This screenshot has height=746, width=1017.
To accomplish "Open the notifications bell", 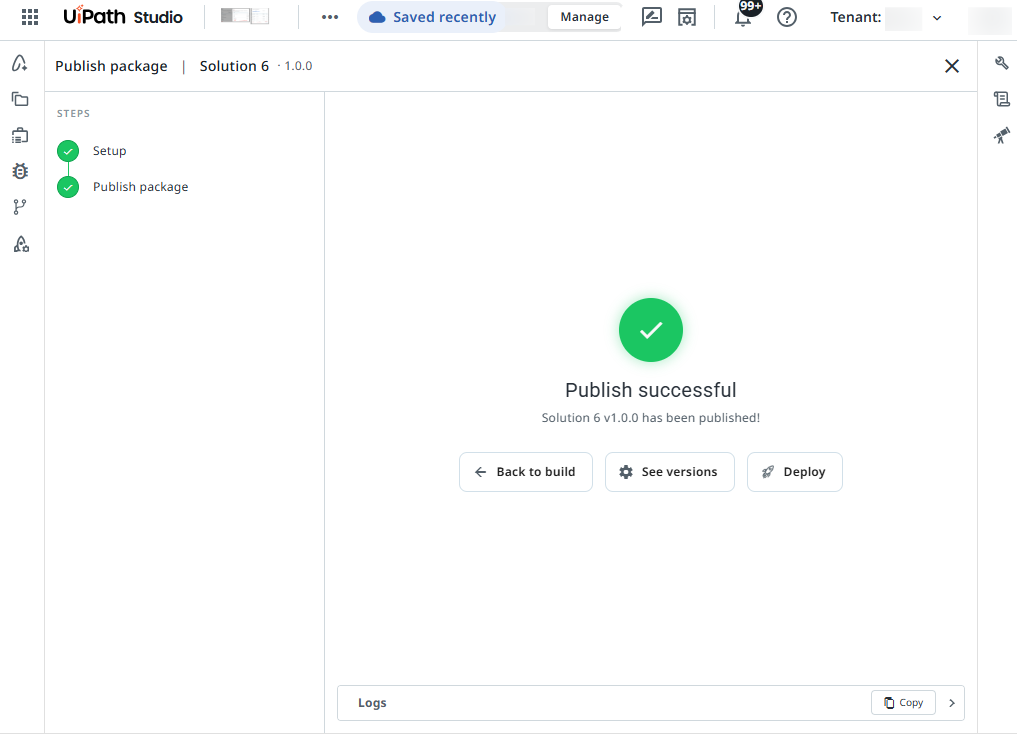I will point(743,17).
